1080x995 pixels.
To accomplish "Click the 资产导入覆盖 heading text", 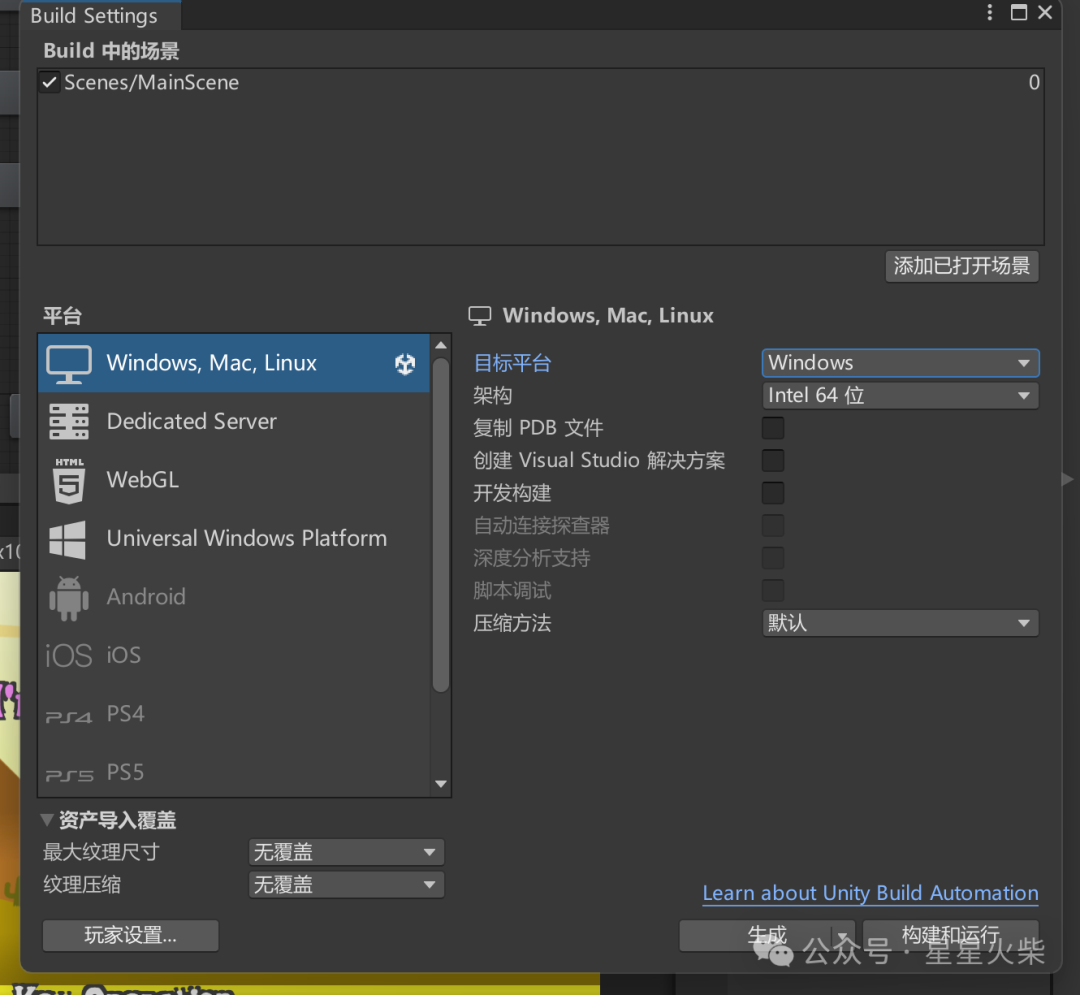I will 117,820.
